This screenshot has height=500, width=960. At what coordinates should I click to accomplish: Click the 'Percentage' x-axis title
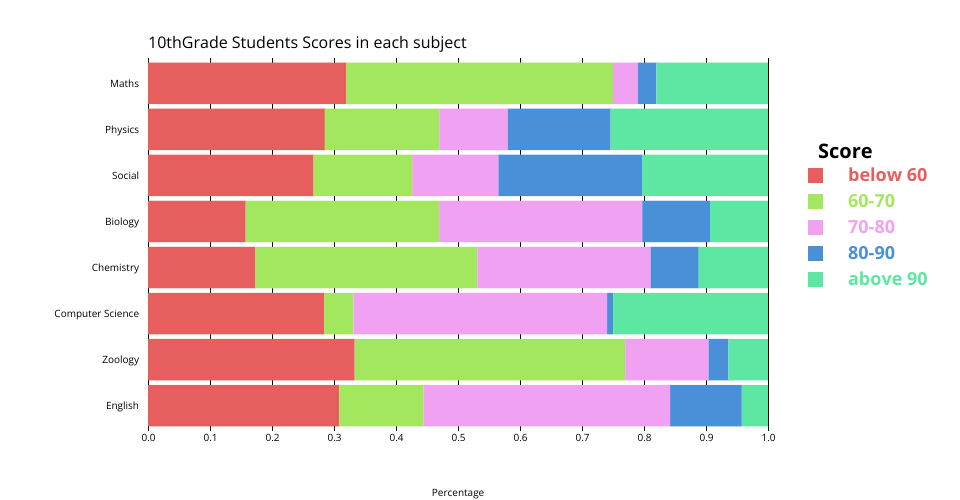[x=457, y=492]
